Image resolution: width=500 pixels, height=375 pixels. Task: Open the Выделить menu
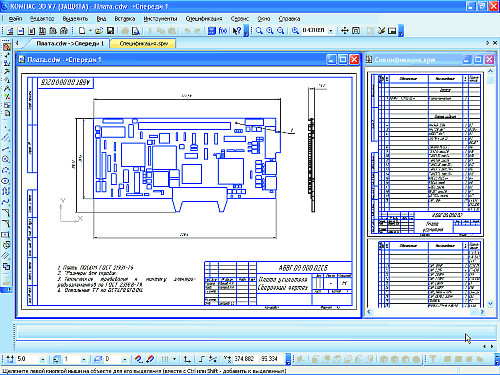coord(75,19)
